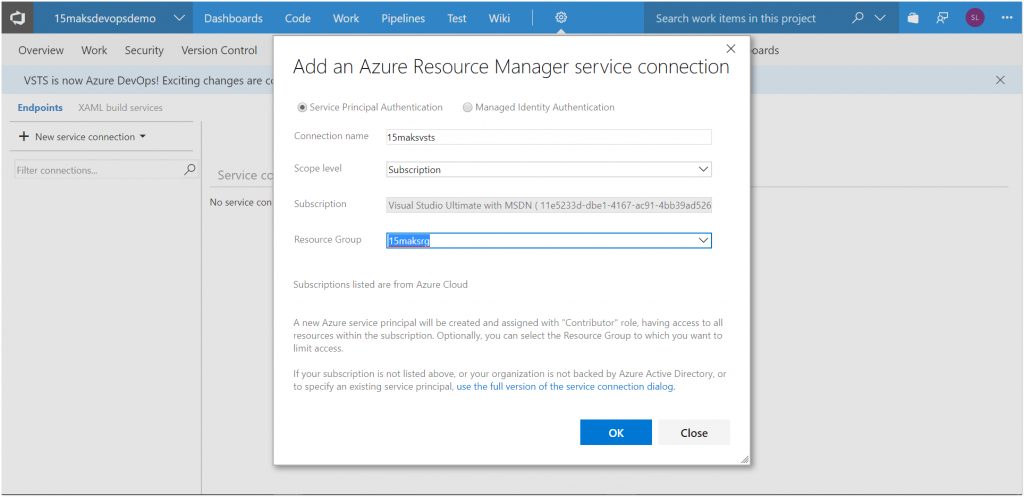Expand the search options chevron
This screenshot has height=497, width=1024.
(x=880, y=18)
